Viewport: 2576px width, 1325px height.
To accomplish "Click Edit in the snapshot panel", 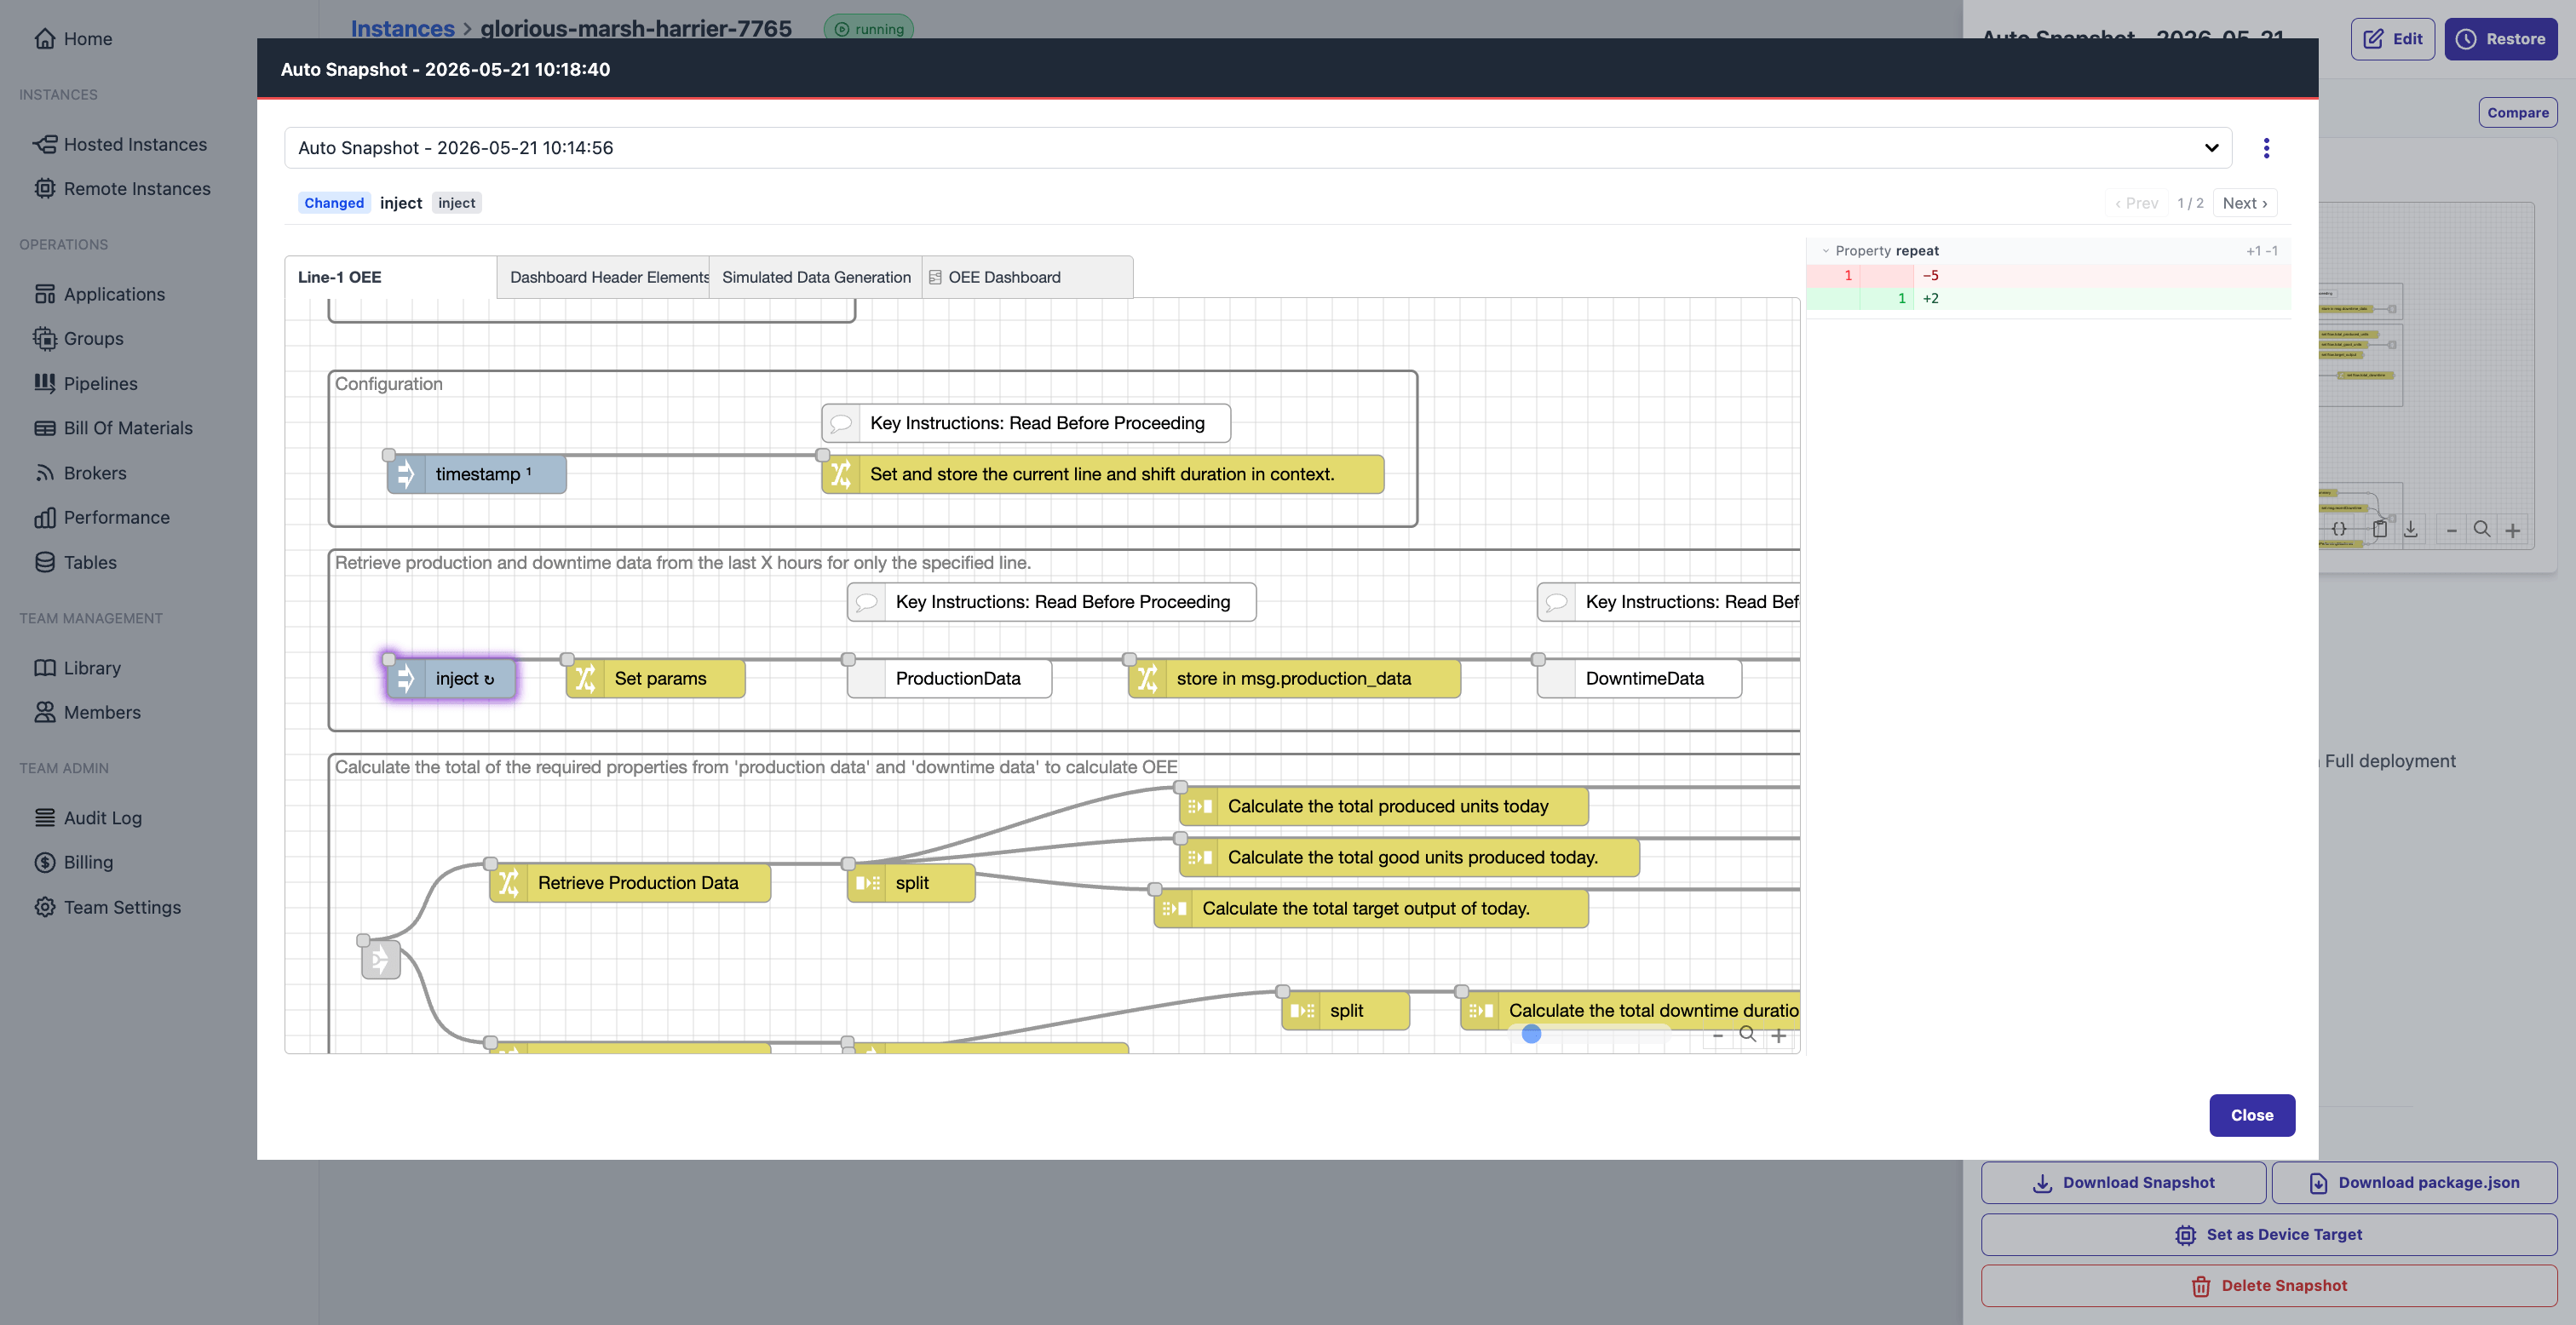I will tap(2392, 39).
